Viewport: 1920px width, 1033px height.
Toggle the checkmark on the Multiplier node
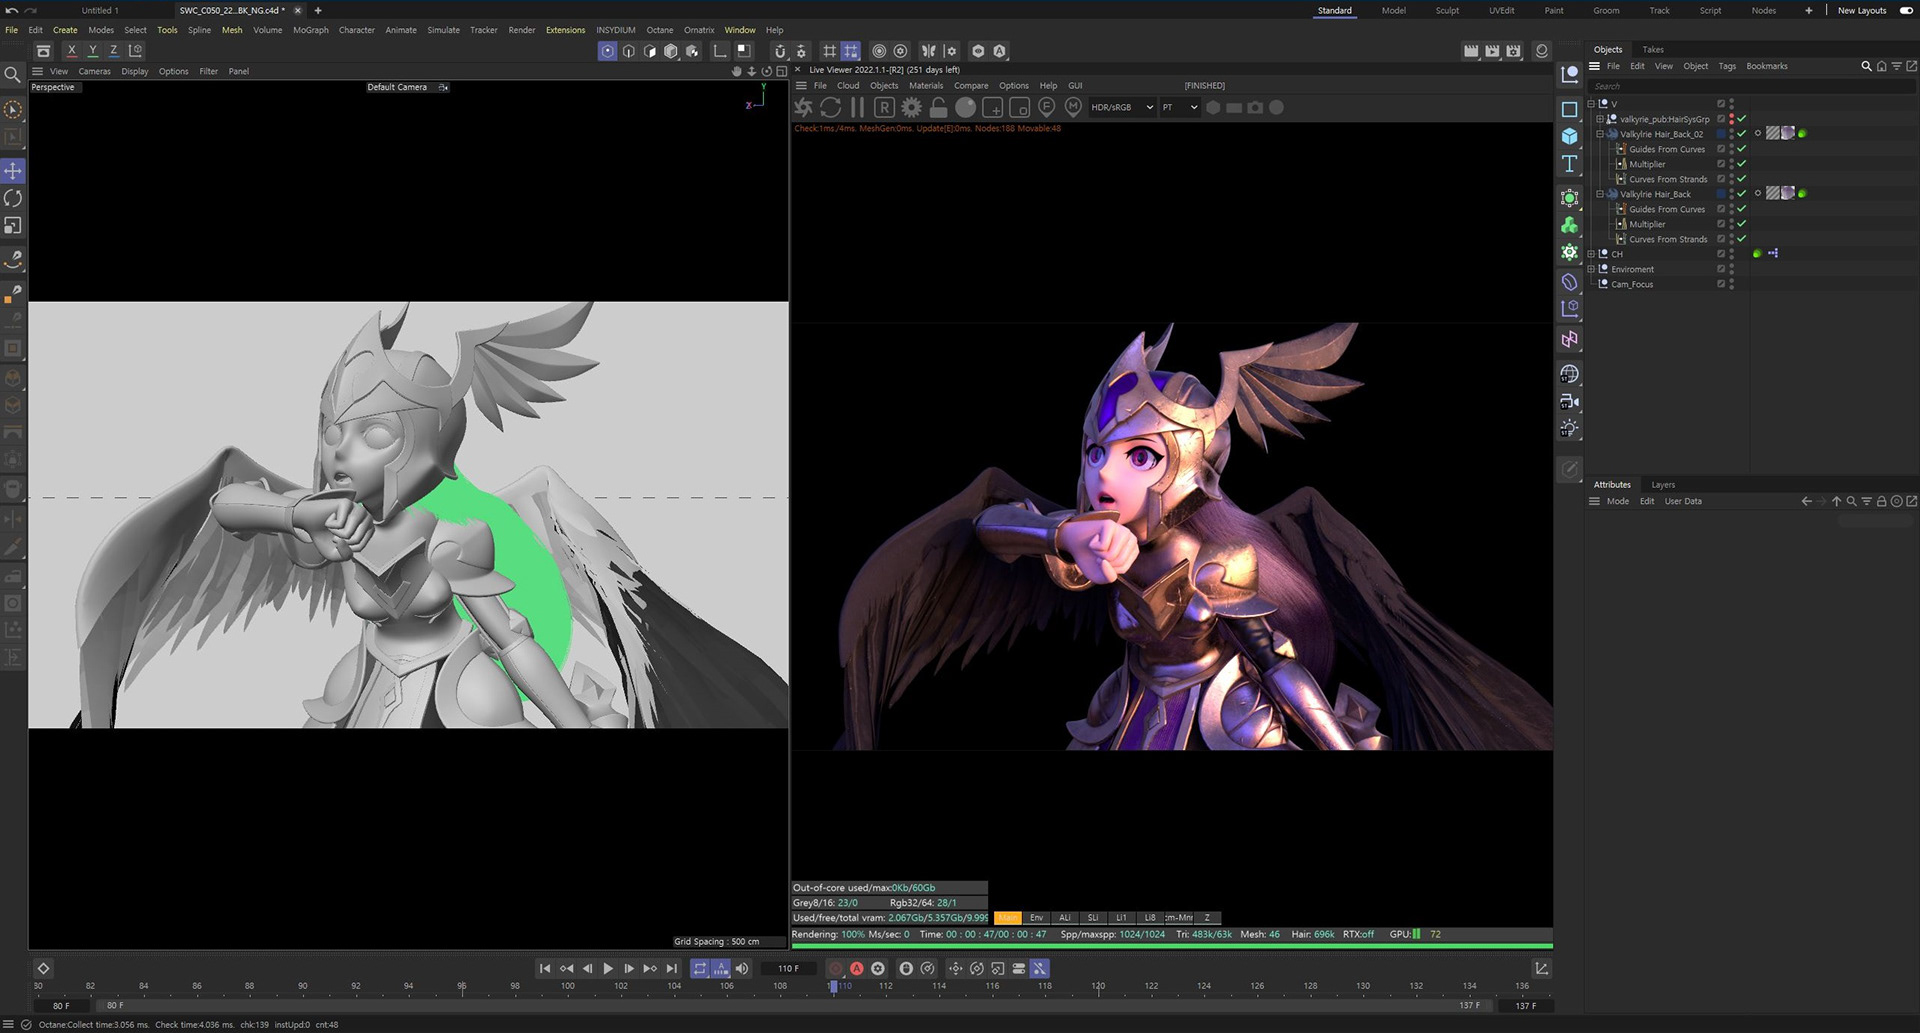pos(1741,164)
